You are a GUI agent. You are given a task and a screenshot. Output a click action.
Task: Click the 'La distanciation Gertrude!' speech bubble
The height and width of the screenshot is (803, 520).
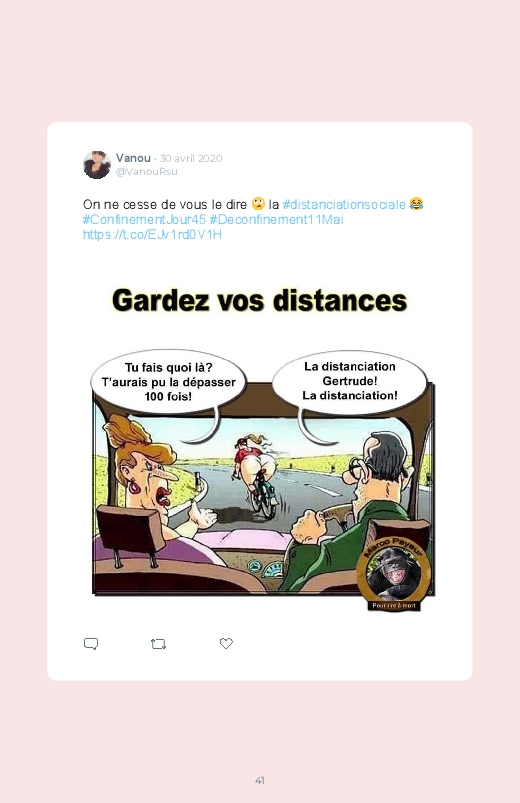coord(350,381)
